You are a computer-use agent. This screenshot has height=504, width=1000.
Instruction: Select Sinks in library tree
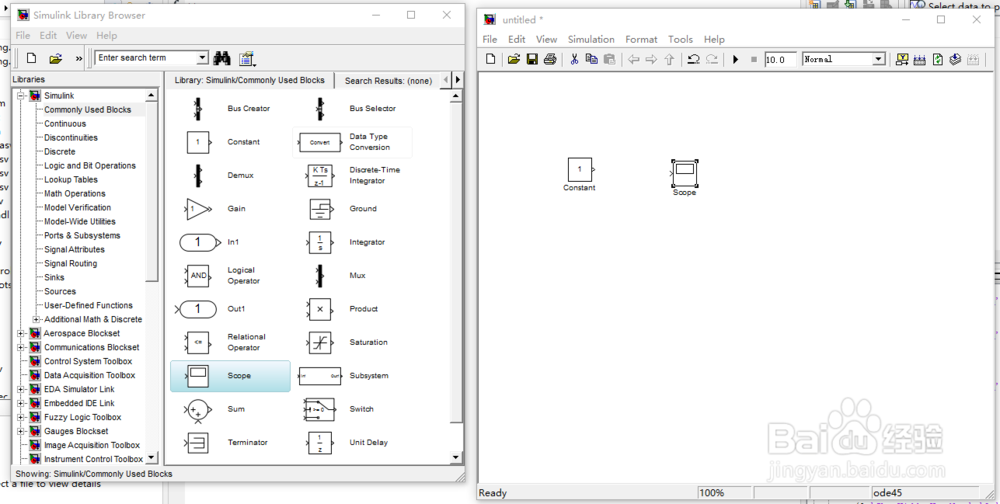pos(54,278)
